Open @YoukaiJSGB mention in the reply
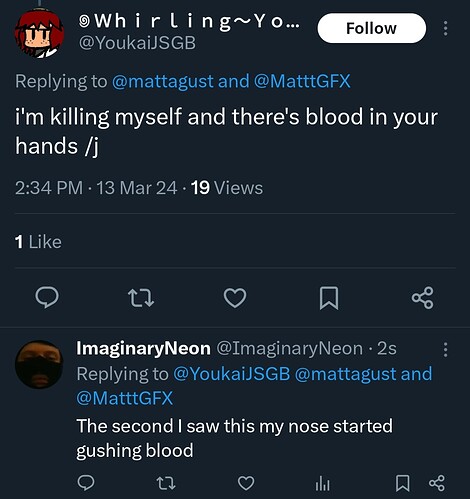Screen dimensions: 470x499 [x=232, y=374]
